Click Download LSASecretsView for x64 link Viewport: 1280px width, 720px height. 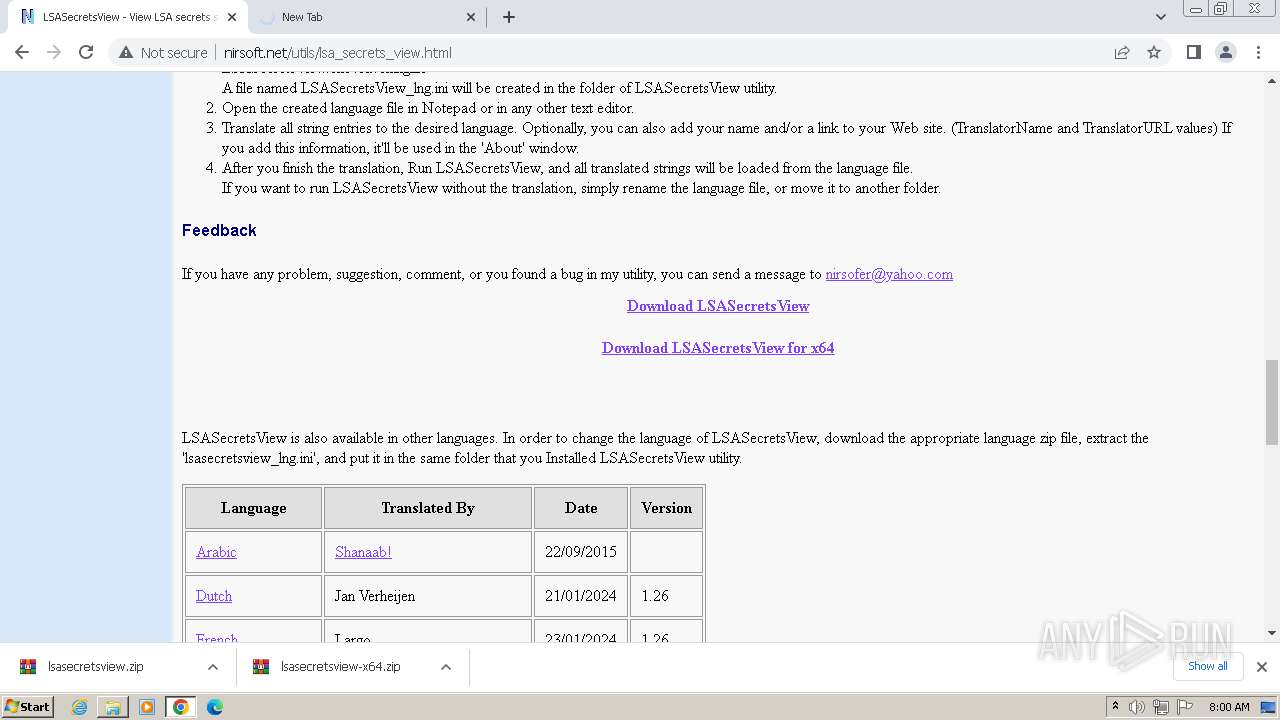pos(718,348)
